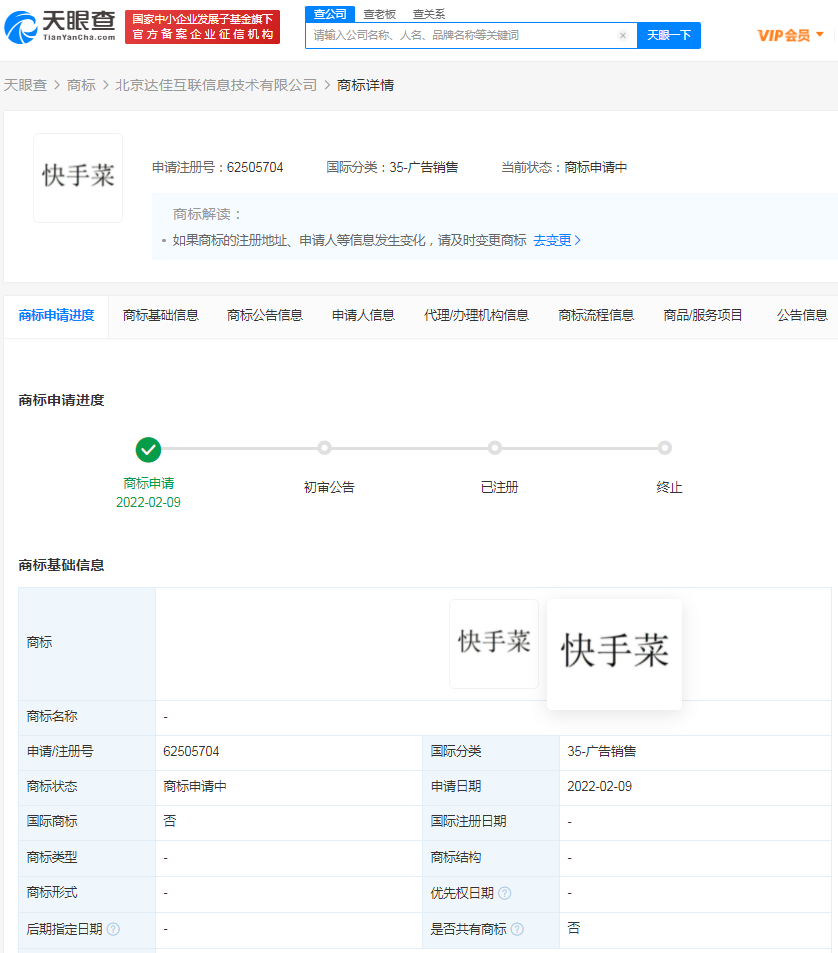
Task: Click the large 快手菜 trademark image
Action: pyautogui.click(x=613, y=654)
